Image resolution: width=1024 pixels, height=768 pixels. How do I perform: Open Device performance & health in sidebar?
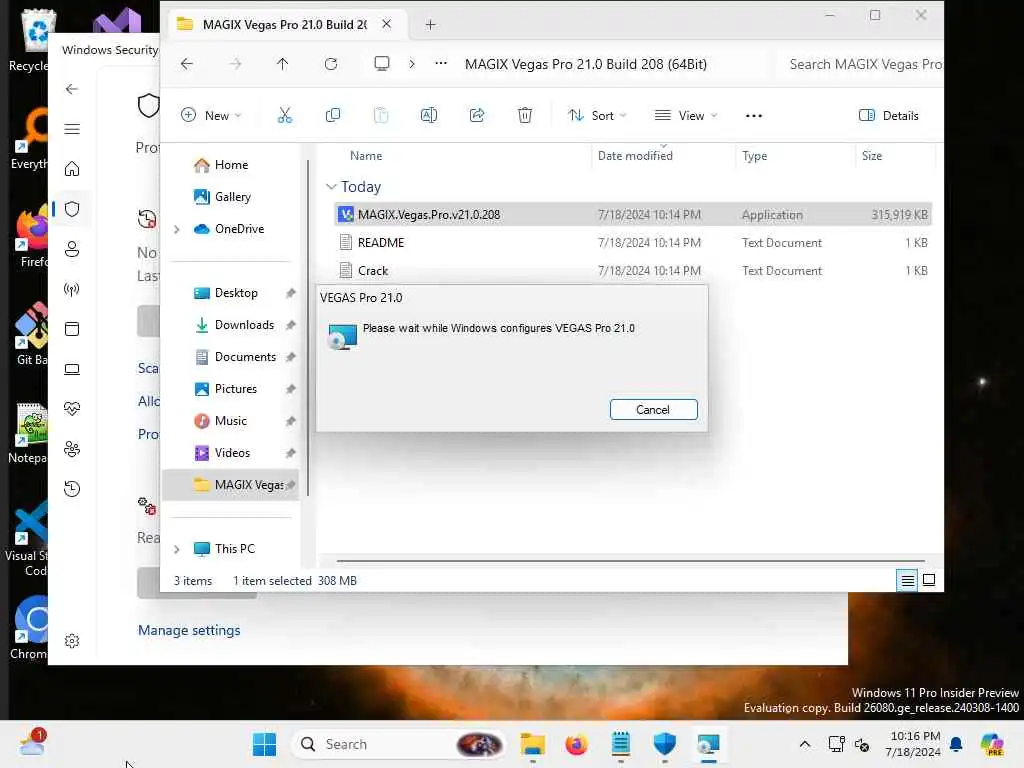(72, 409)
